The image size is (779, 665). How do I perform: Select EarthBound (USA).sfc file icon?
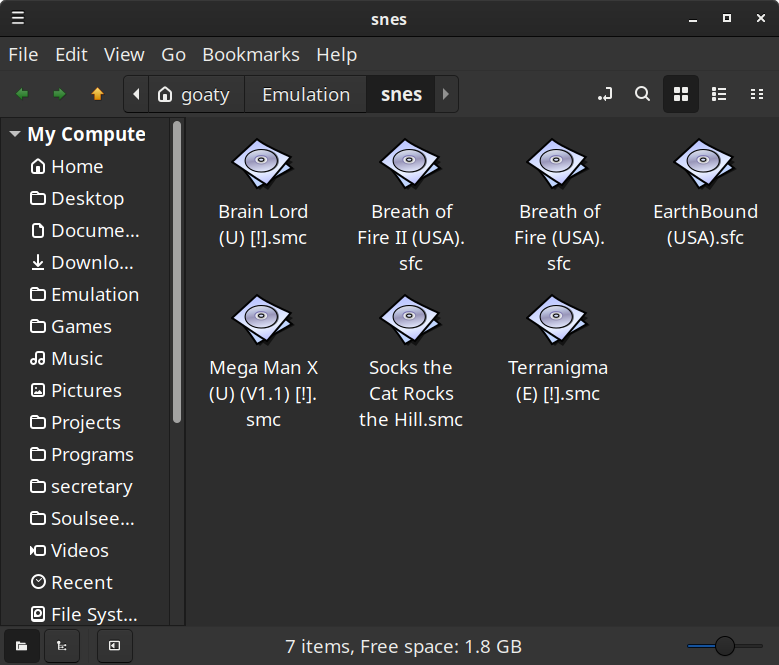tap(705, 163)
